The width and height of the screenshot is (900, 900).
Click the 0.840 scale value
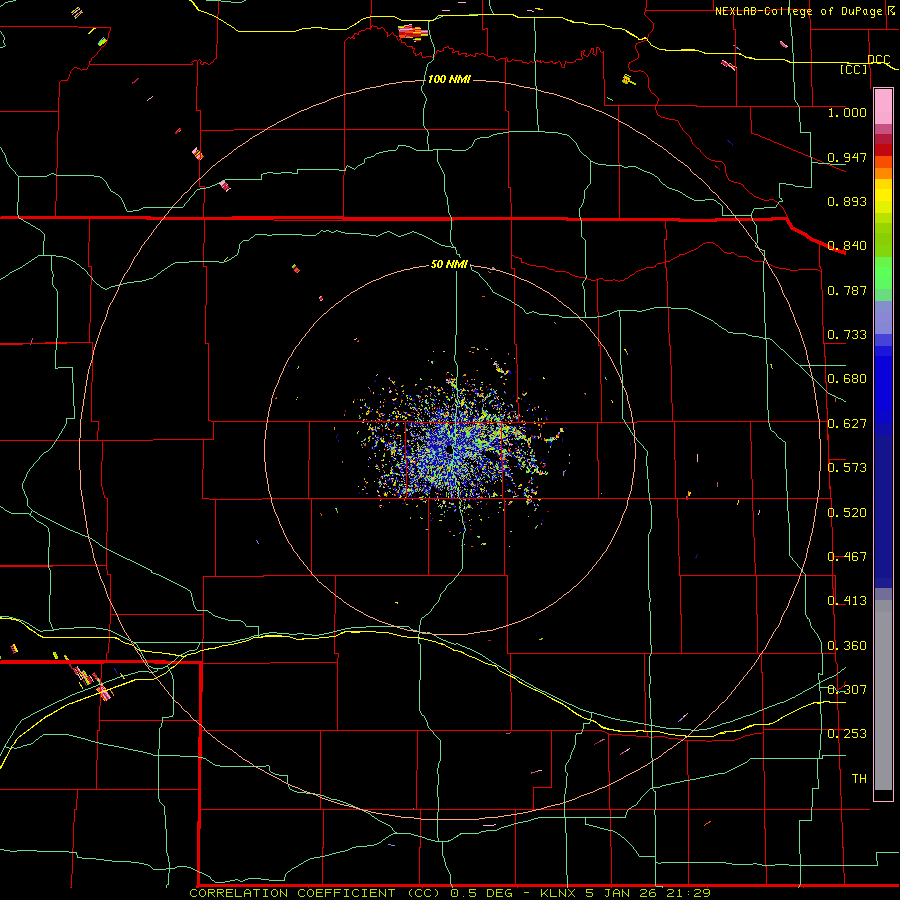click(x=847, y=246)
